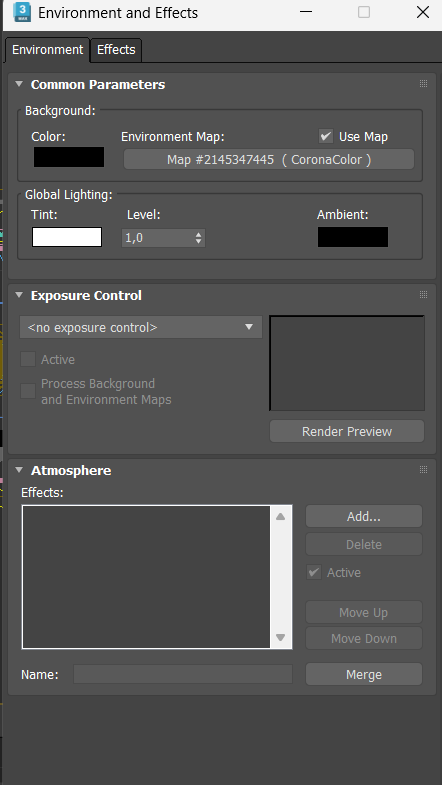Click the Effects list scroll down arrow
The image size is (442, 785).
coord(280,638)
